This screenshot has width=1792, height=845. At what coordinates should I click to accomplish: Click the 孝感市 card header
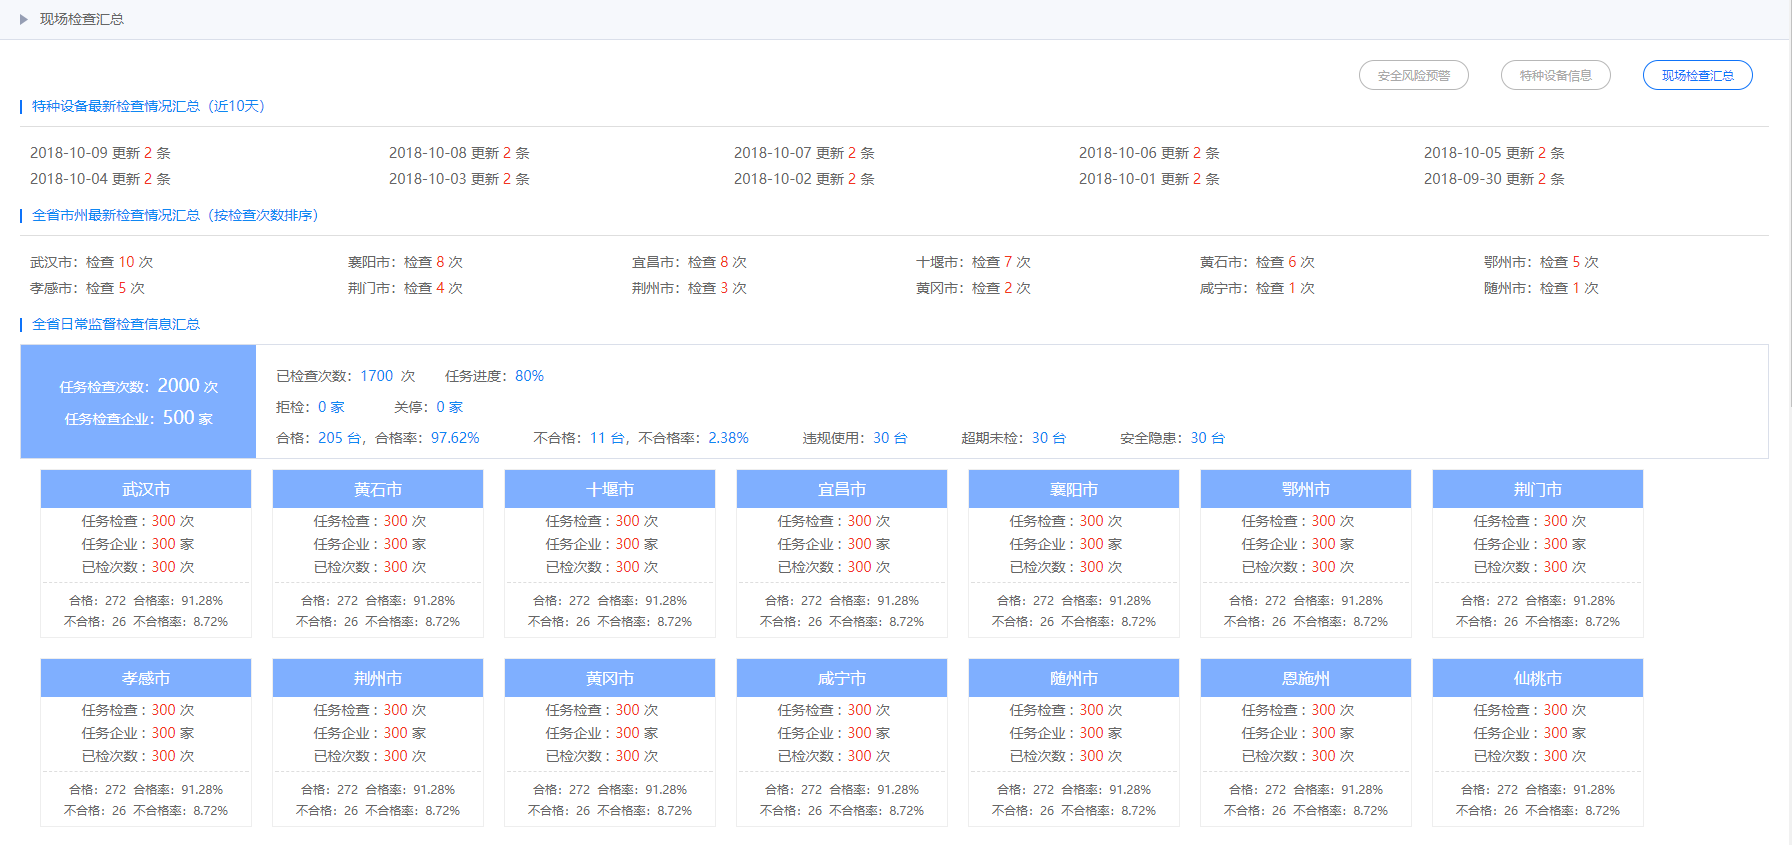point(146,678)
